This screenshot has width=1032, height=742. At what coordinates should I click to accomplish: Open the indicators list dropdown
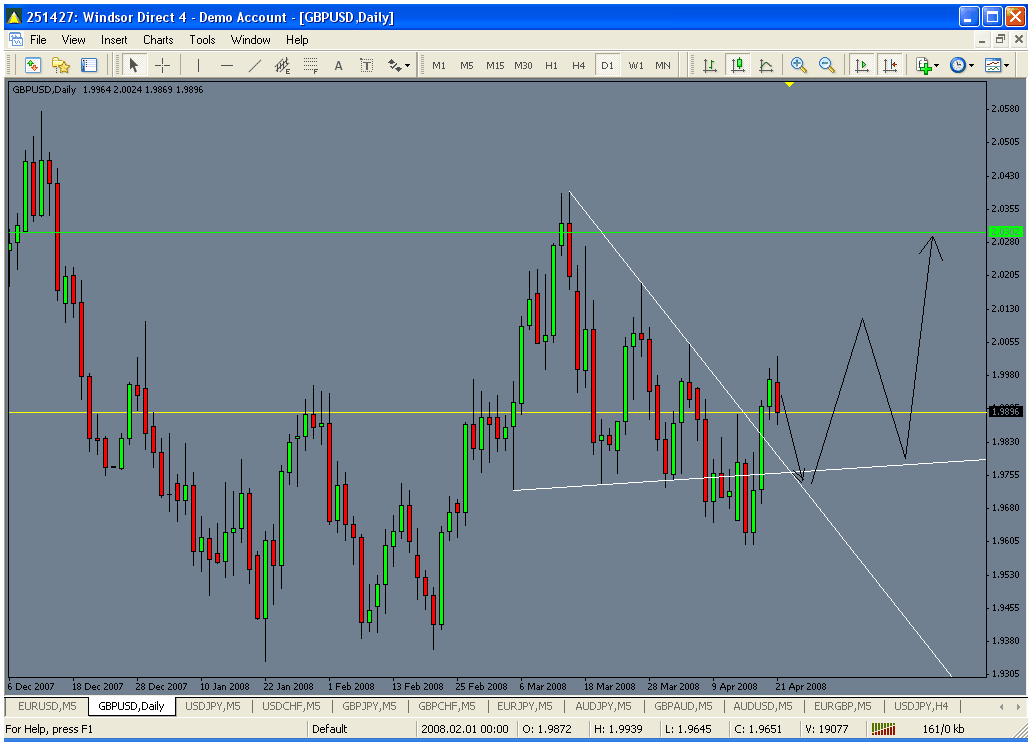click(x=928, y=66)
